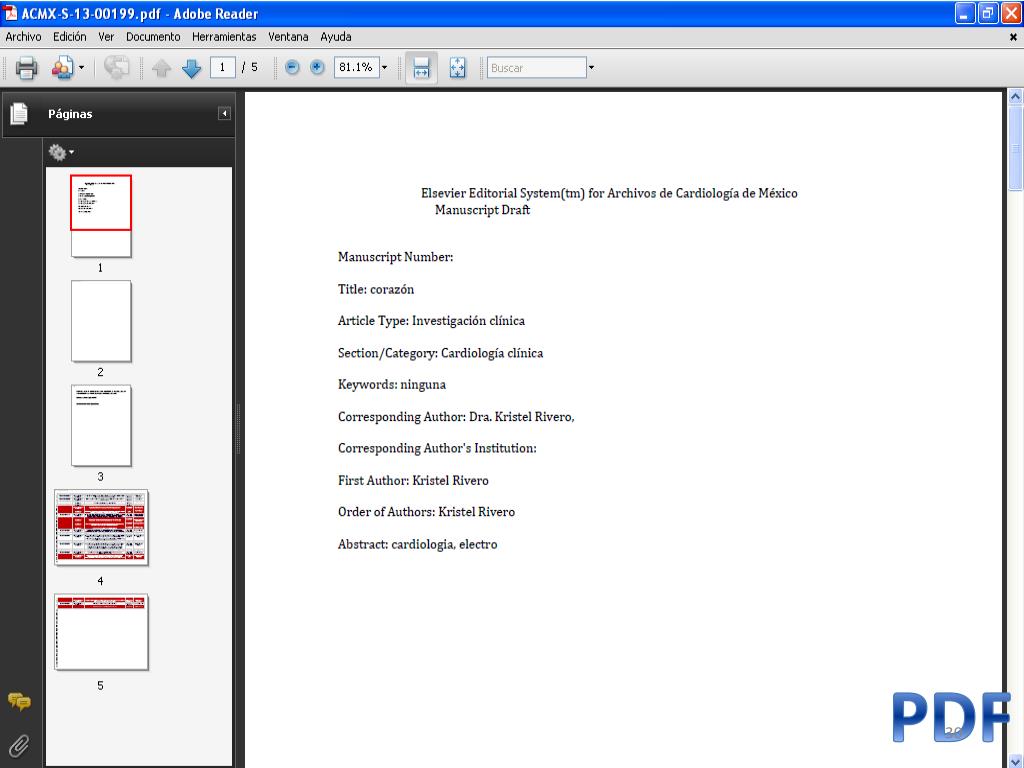Click the Adobe Reader title bar icon

pyautogui.click(x=11, y=13)
